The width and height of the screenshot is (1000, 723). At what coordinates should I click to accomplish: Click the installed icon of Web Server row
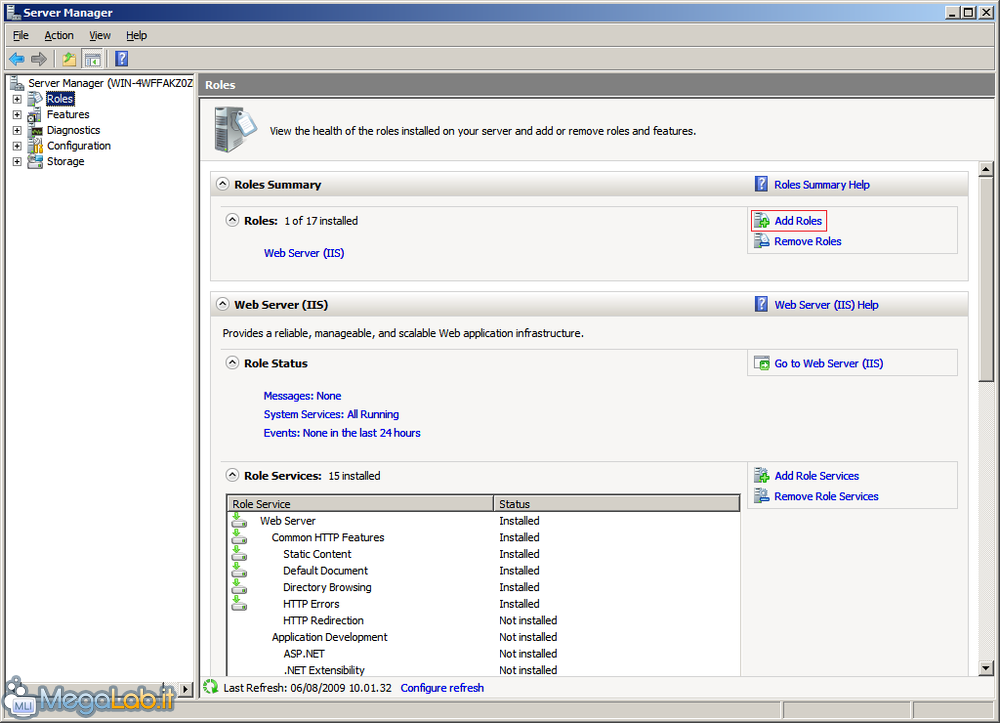(x=239, y=520)
